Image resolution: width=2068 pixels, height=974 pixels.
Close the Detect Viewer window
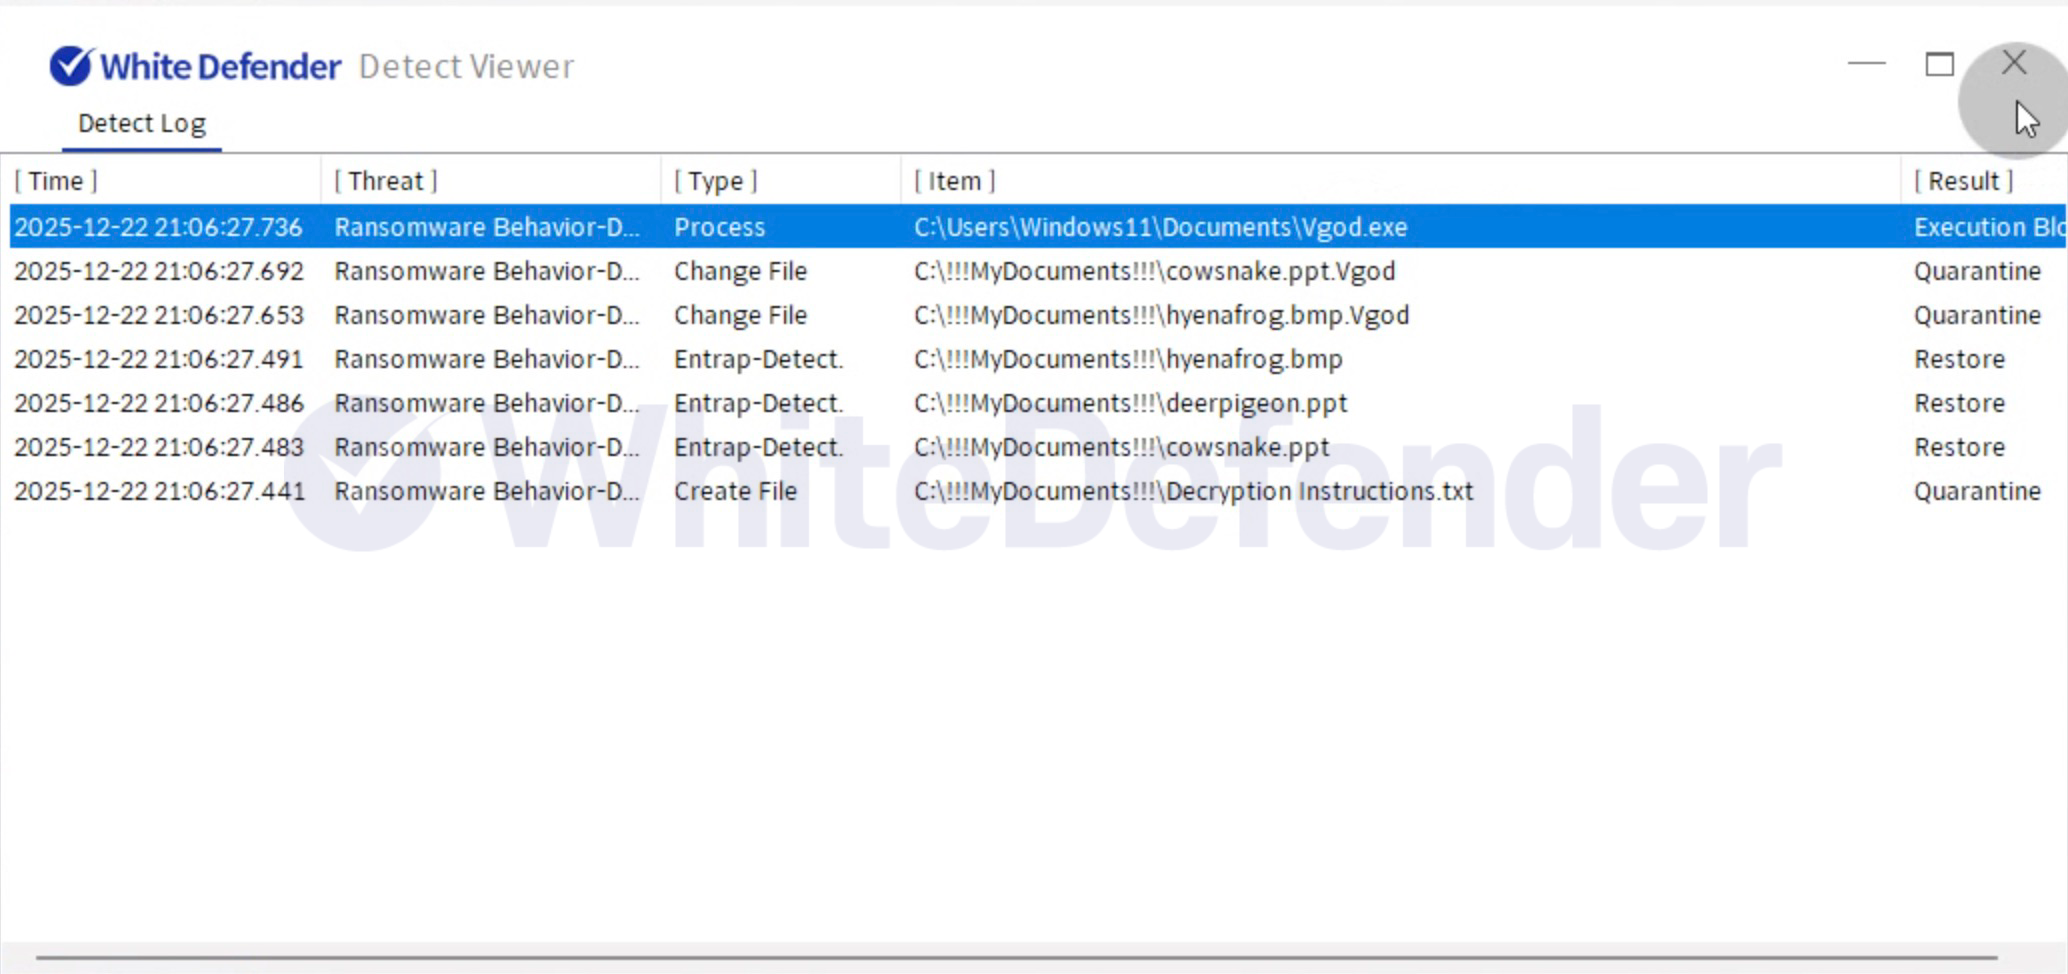(2013, 63)
